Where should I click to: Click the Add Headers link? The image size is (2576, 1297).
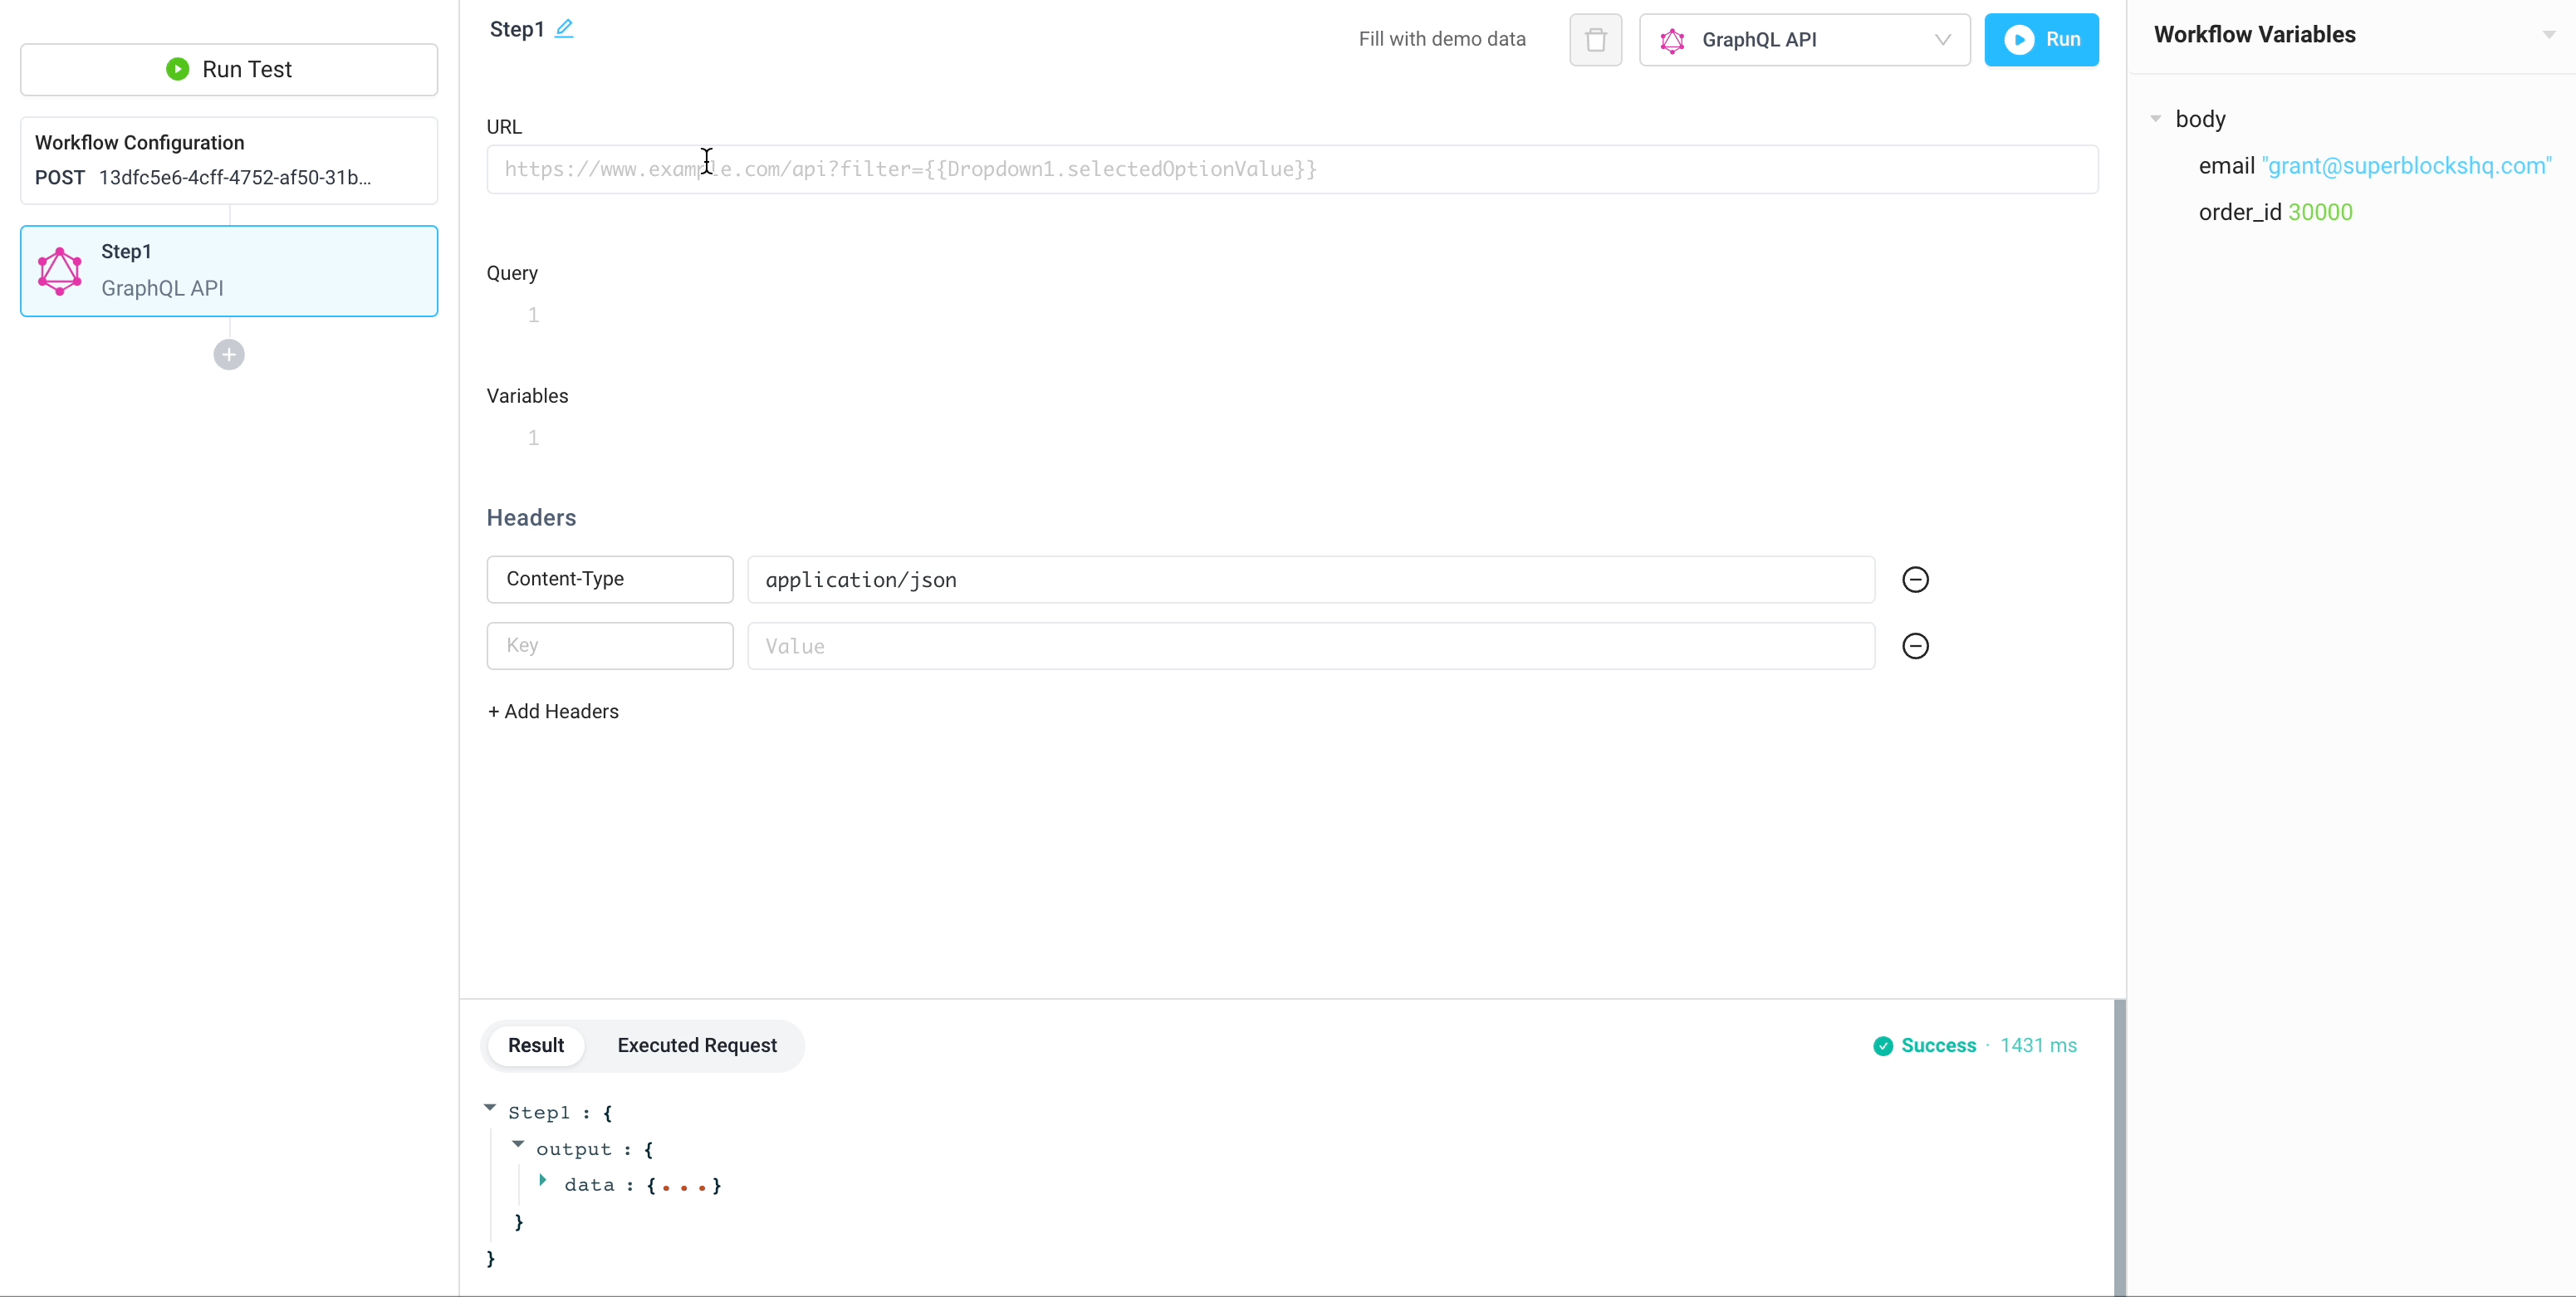click(x=552, y=711)
